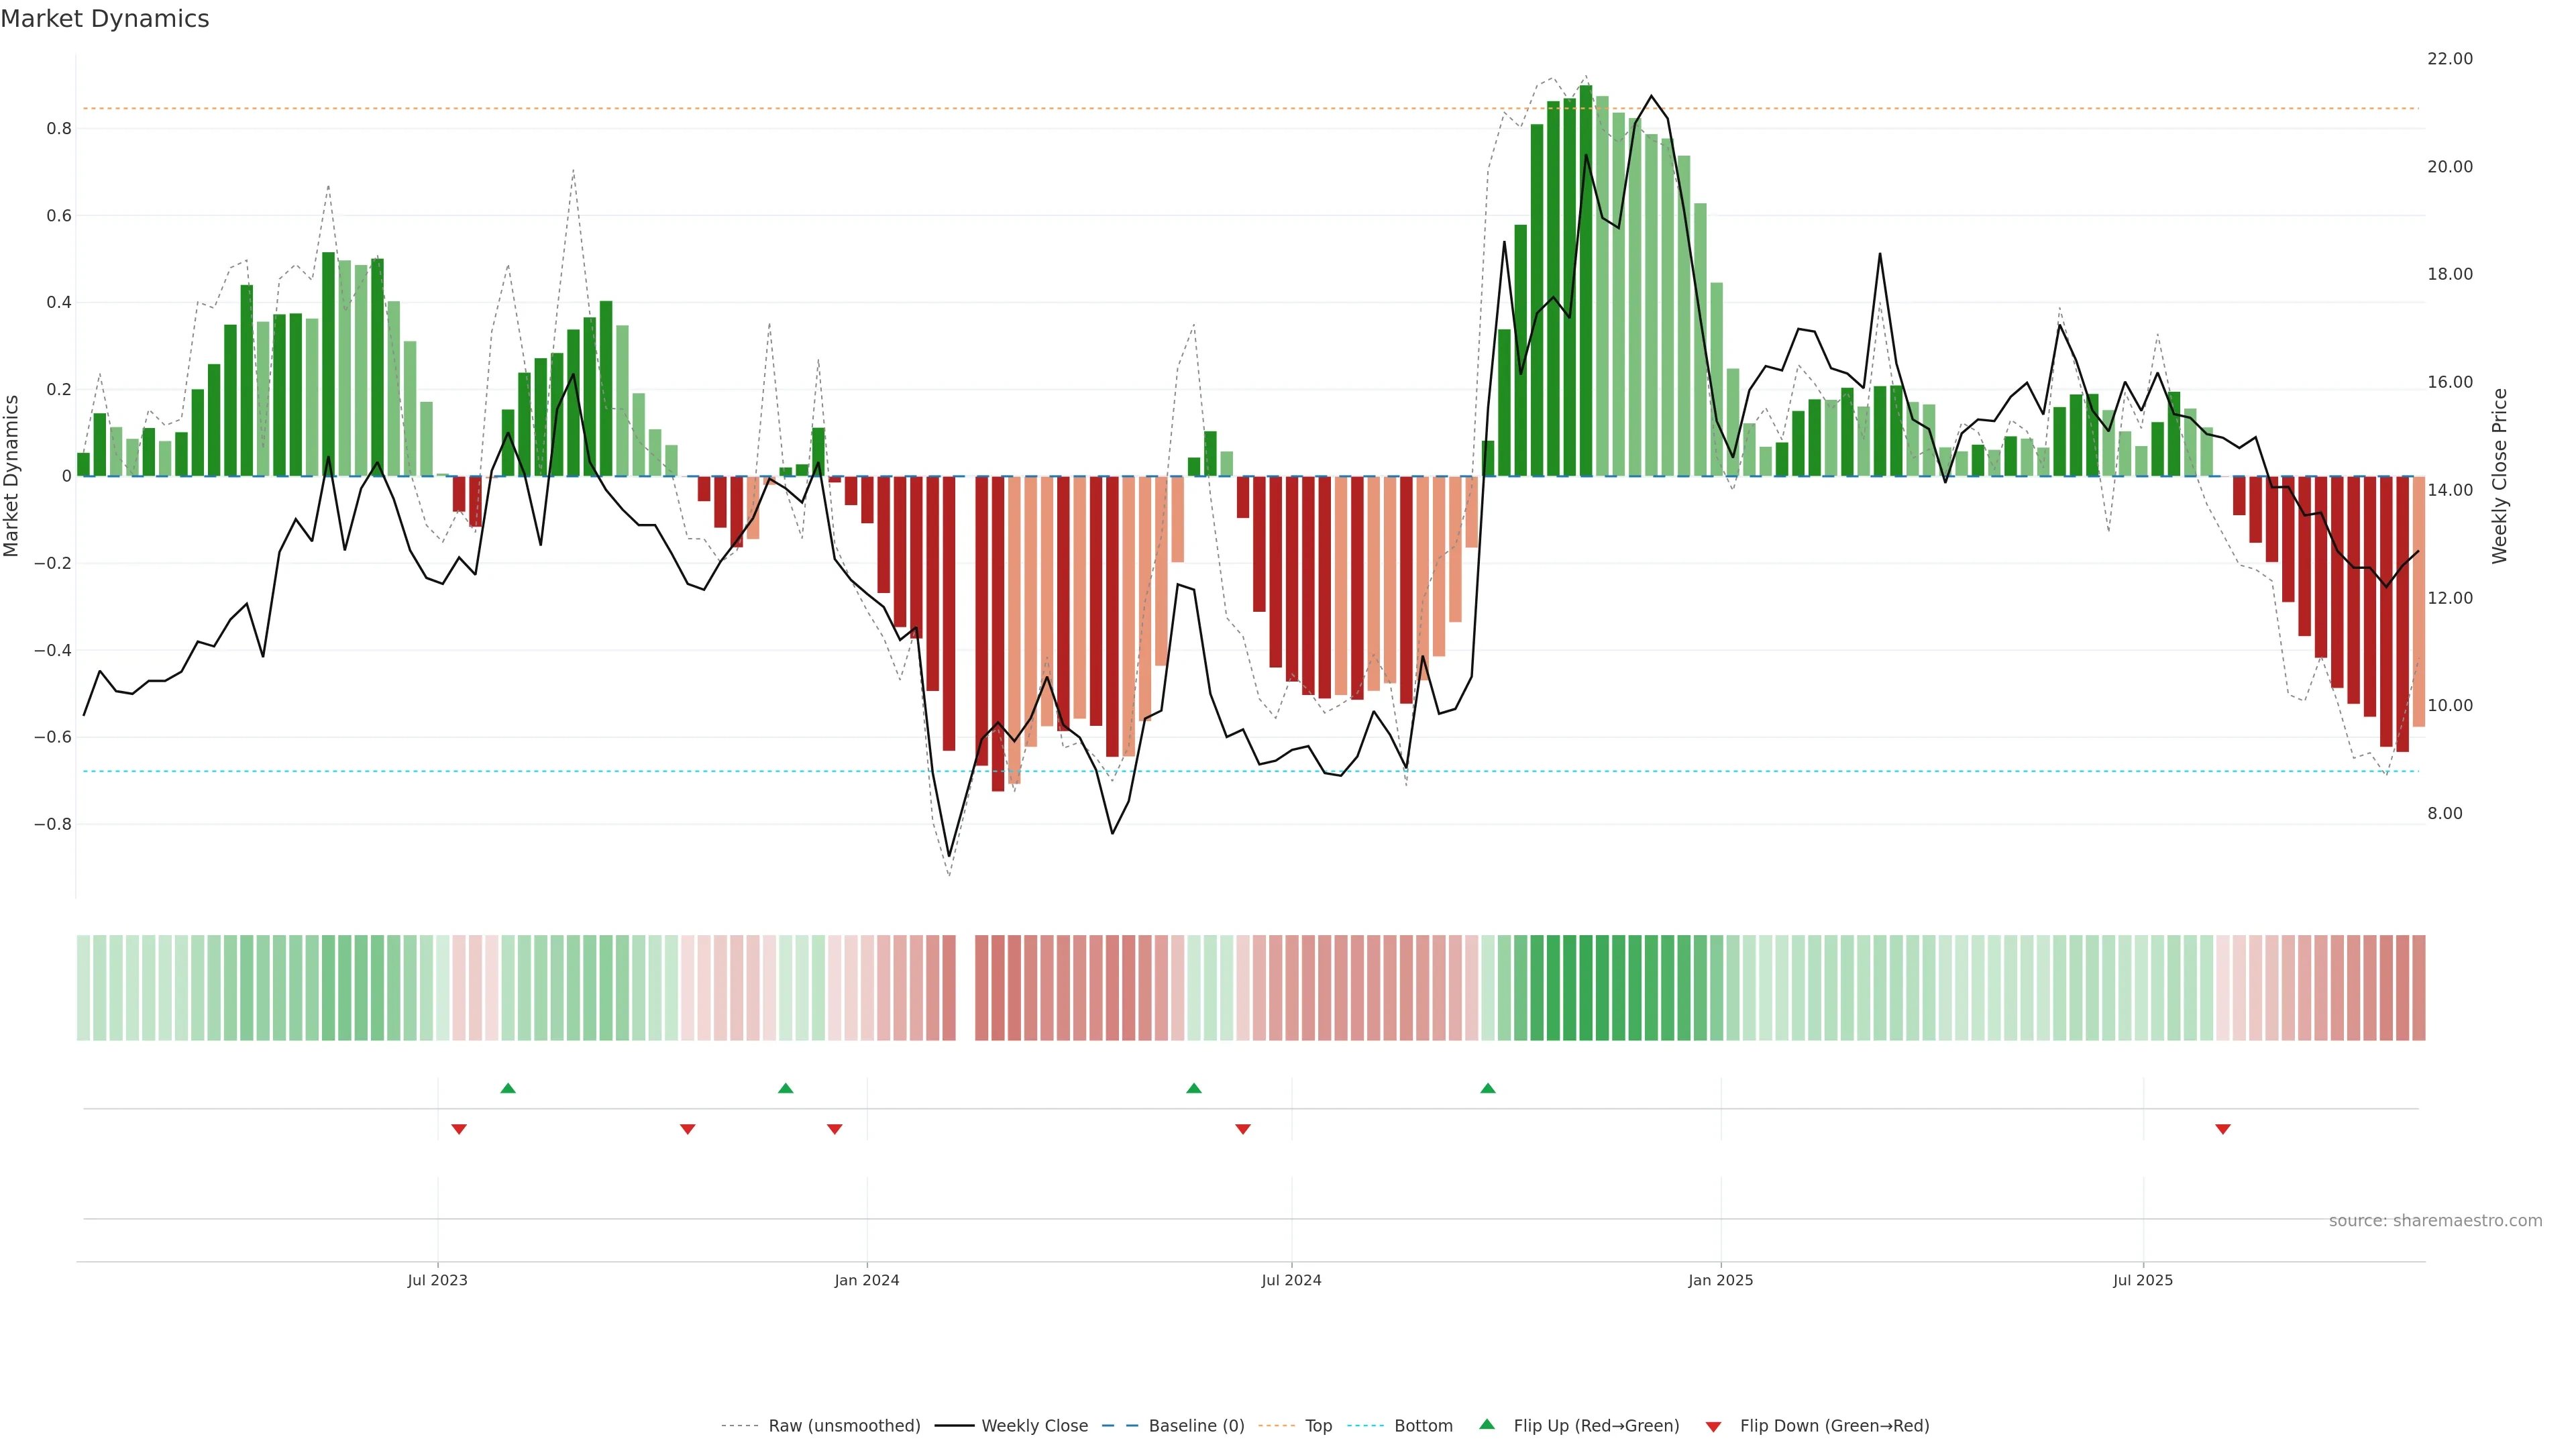2576x1449 pixels.
Task: Click the Jan 2024 x-axis label
Action: [x=867, y=1280]
